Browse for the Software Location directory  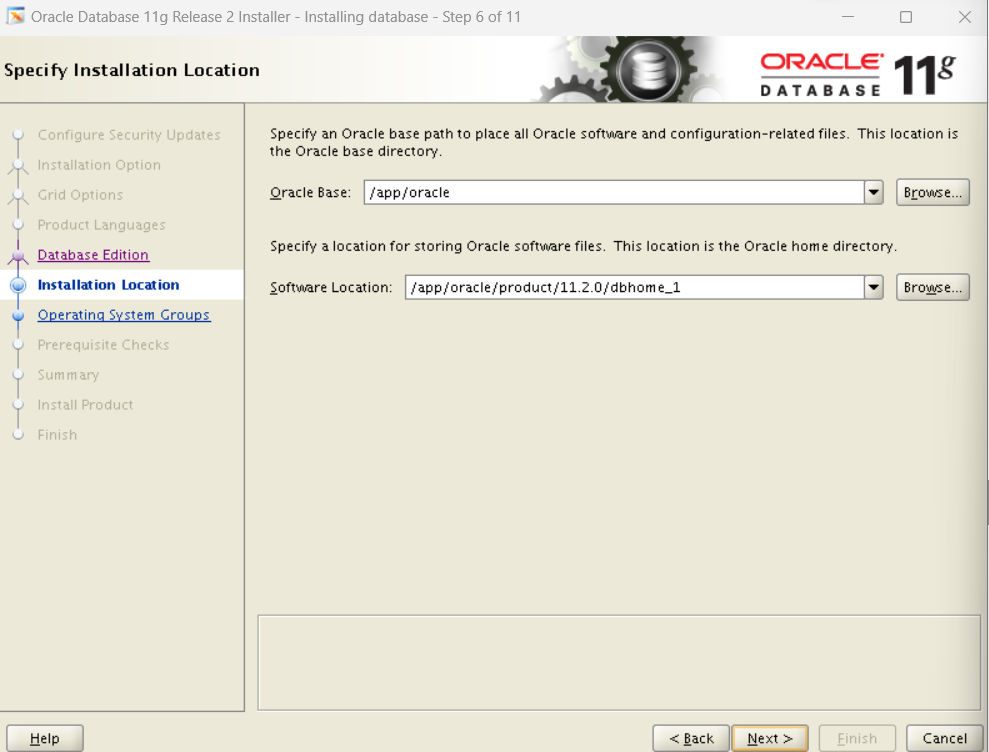pyautogui.click(x=932, y=288)
